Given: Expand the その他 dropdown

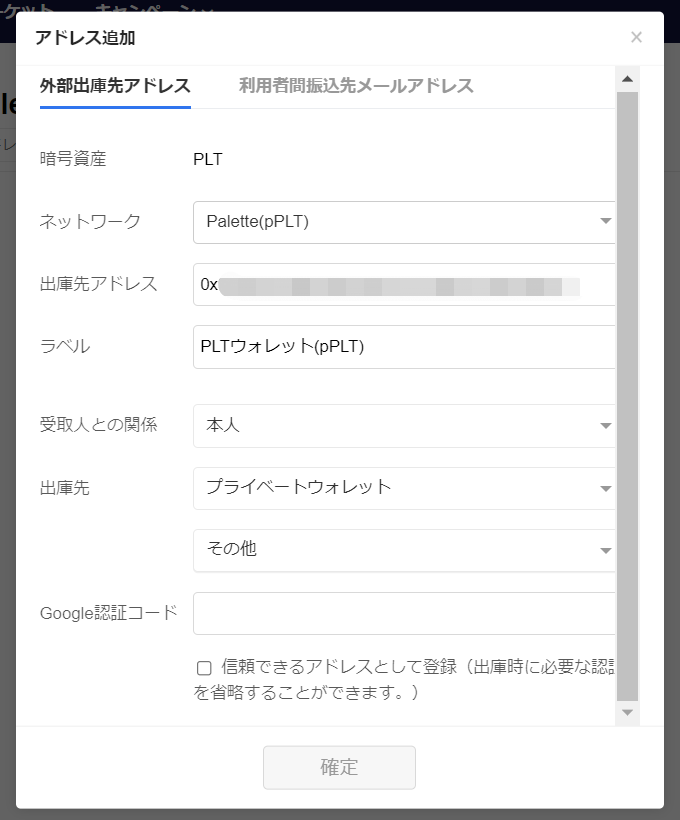Looking at the screenshot, I should pyautogui.click(x=404, y=550).
